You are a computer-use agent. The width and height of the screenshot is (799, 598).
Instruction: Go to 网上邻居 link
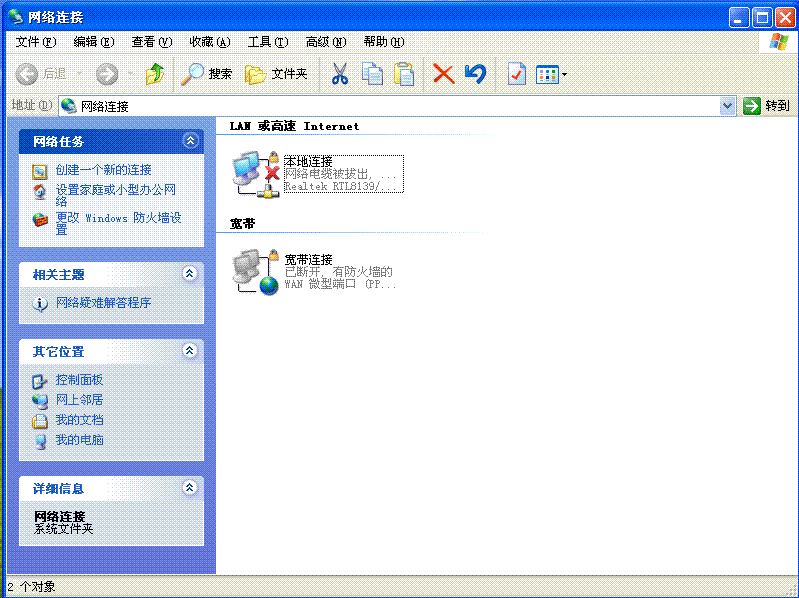point(79,399)
